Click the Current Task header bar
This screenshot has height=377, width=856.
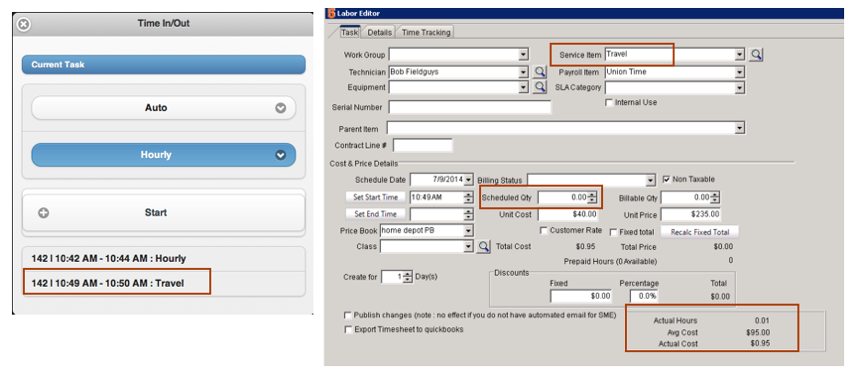click(x=163, y=64)
